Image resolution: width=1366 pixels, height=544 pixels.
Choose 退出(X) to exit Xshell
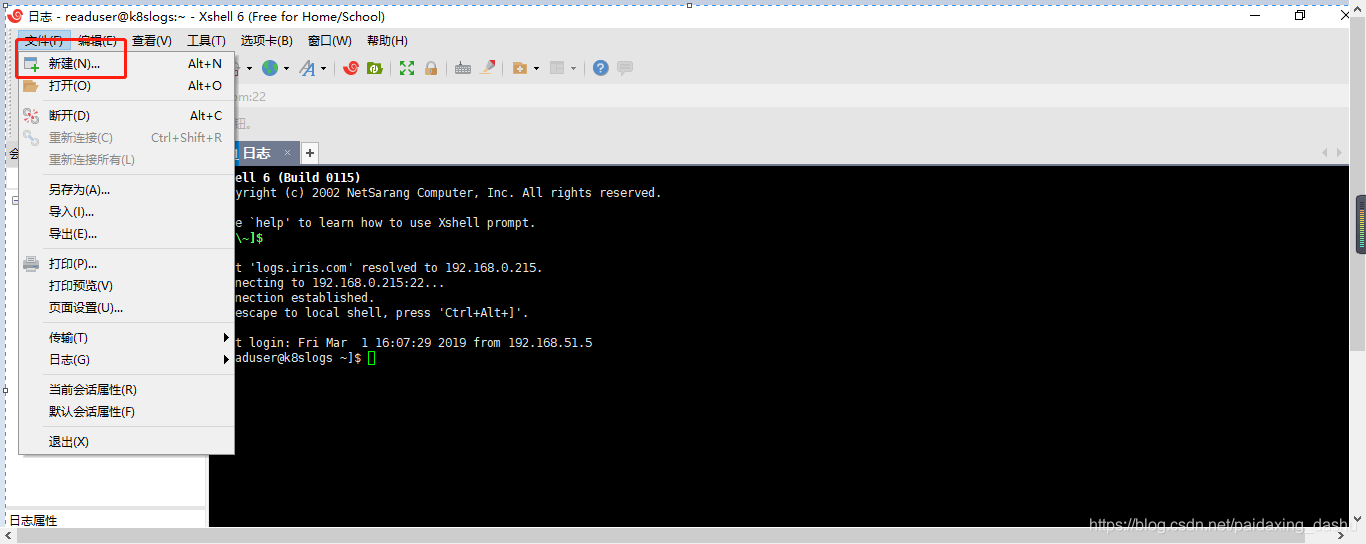(126, 442)
